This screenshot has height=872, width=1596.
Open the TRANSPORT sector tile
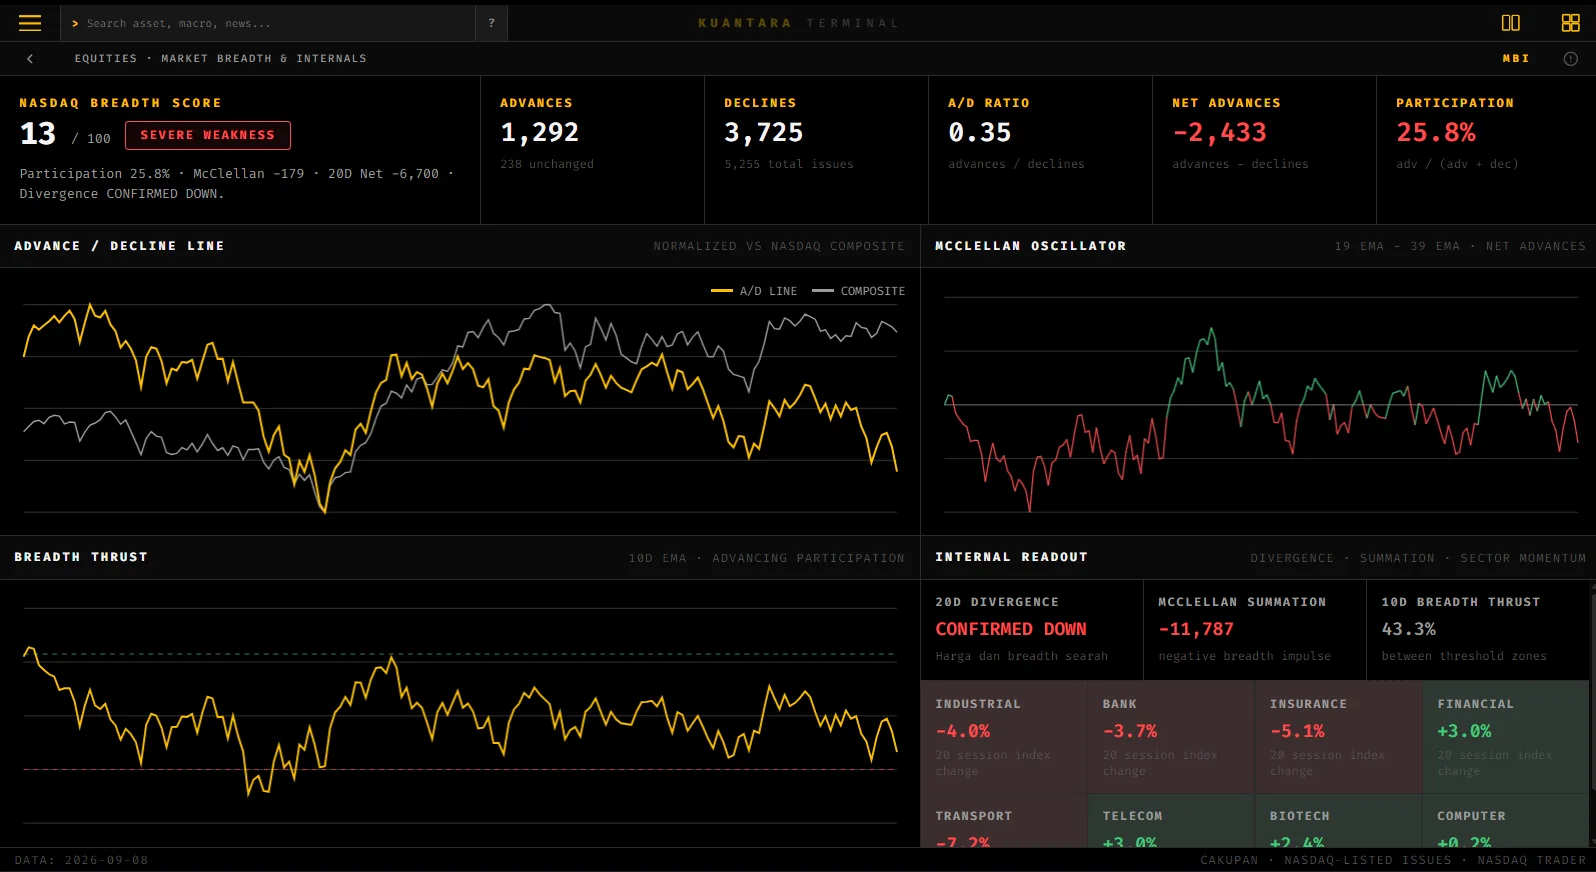(x=1004, y=821)
